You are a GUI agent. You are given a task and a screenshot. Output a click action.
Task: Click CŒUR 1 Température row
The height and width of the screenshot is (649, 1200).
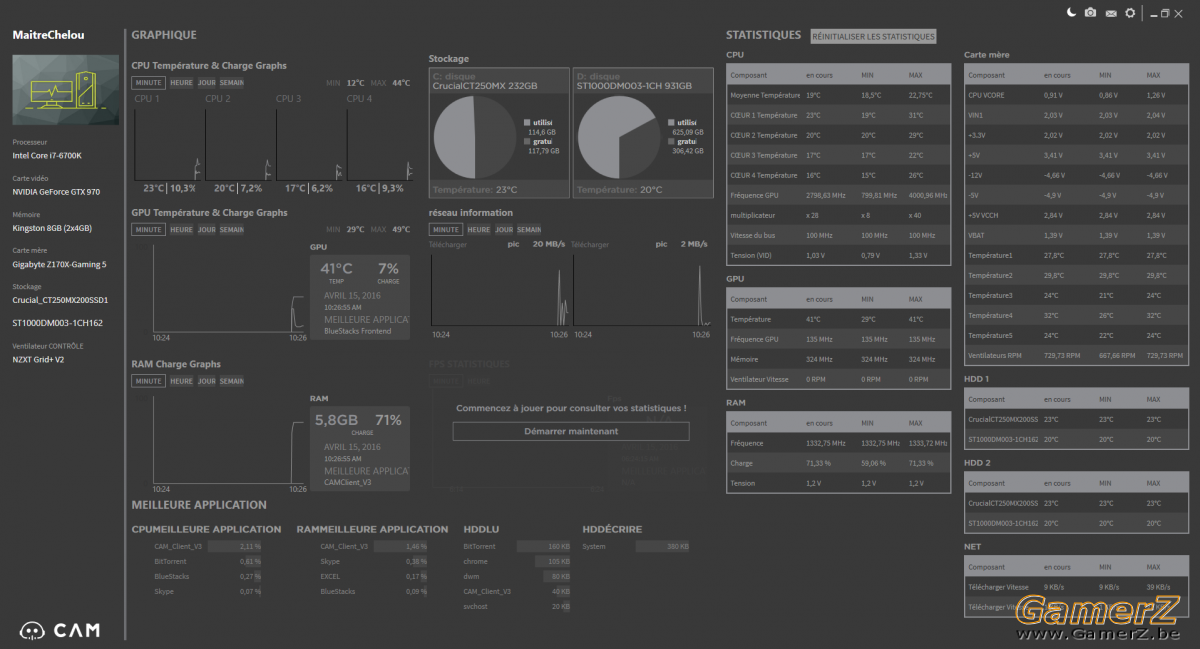tap(838, 115)
